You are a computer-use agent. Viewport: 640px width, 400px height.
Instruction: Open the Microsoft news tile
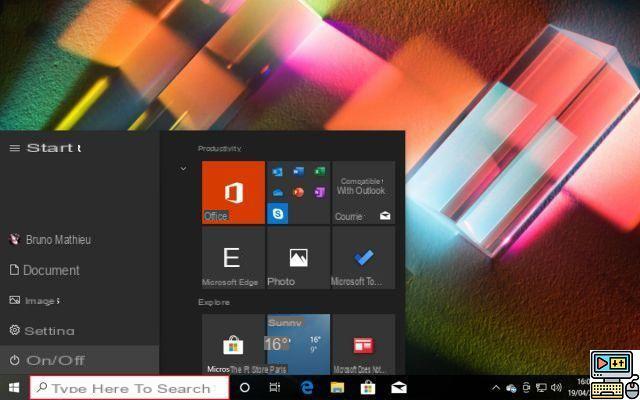tap(364, 344)
